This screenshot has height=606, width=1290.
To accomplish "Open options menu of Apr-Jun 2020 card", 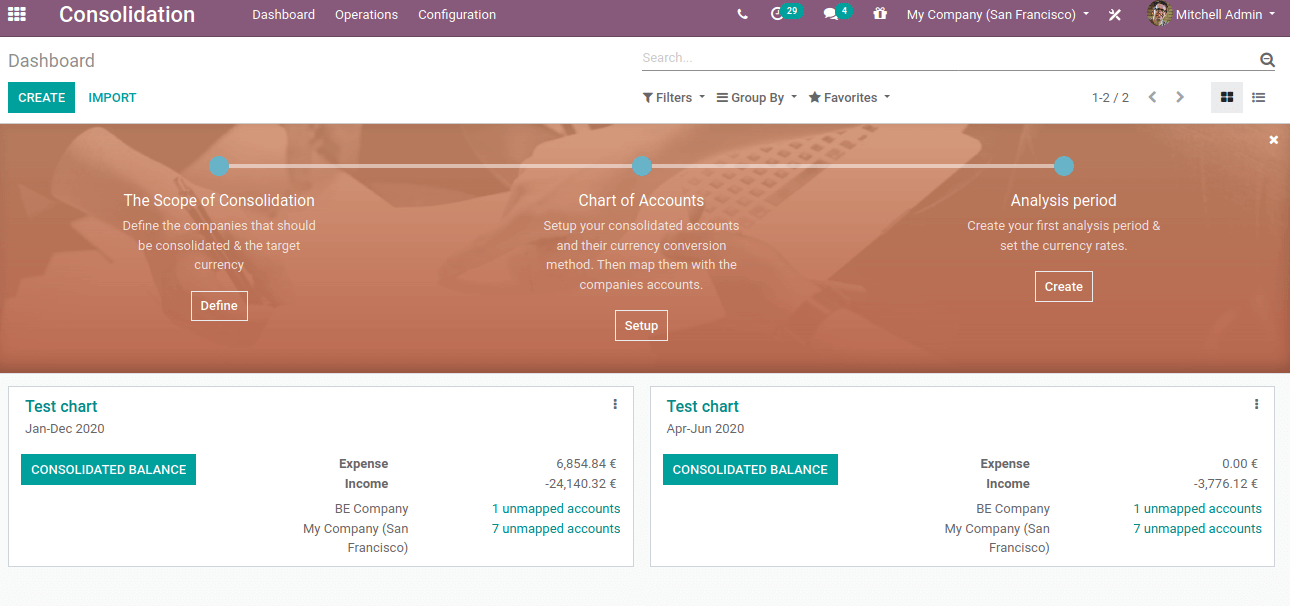I will pos(1257,404).
